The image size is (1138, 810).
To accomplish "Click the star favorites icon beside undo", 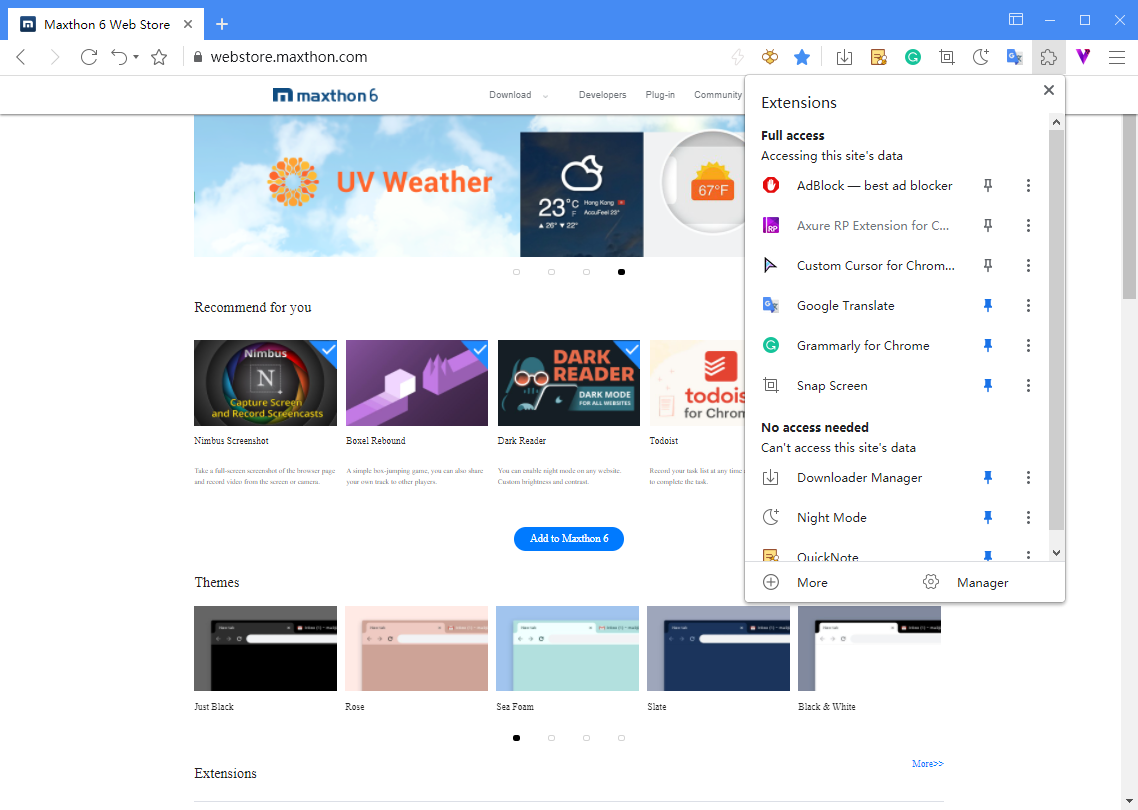I will [x=159, y=57].
